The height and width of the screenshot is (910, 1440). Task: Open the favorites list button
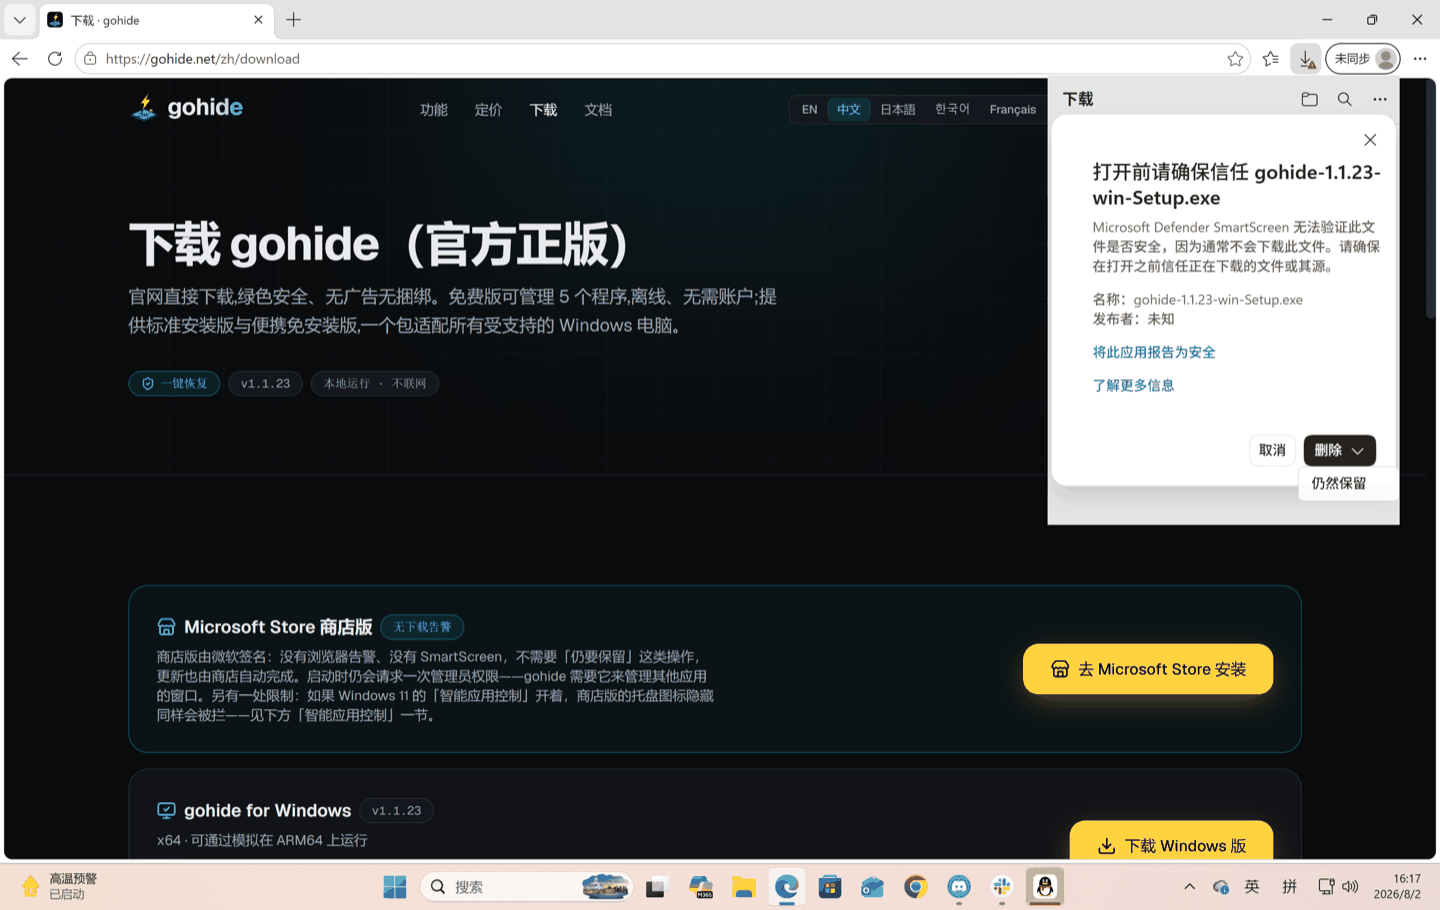(x=1271, y=59)
